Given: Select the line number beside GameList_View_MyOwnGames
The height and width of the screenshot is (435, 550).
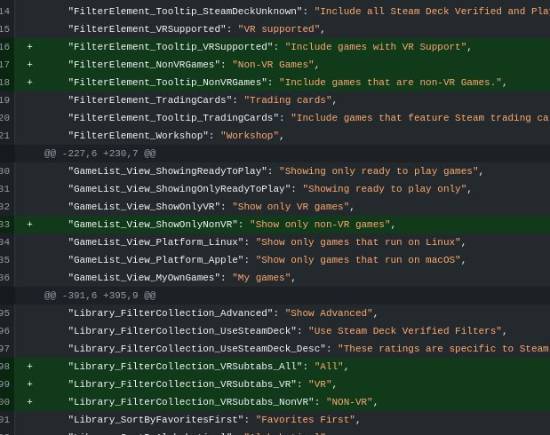Looking at the screenshot, I should [x=5, y=277].
